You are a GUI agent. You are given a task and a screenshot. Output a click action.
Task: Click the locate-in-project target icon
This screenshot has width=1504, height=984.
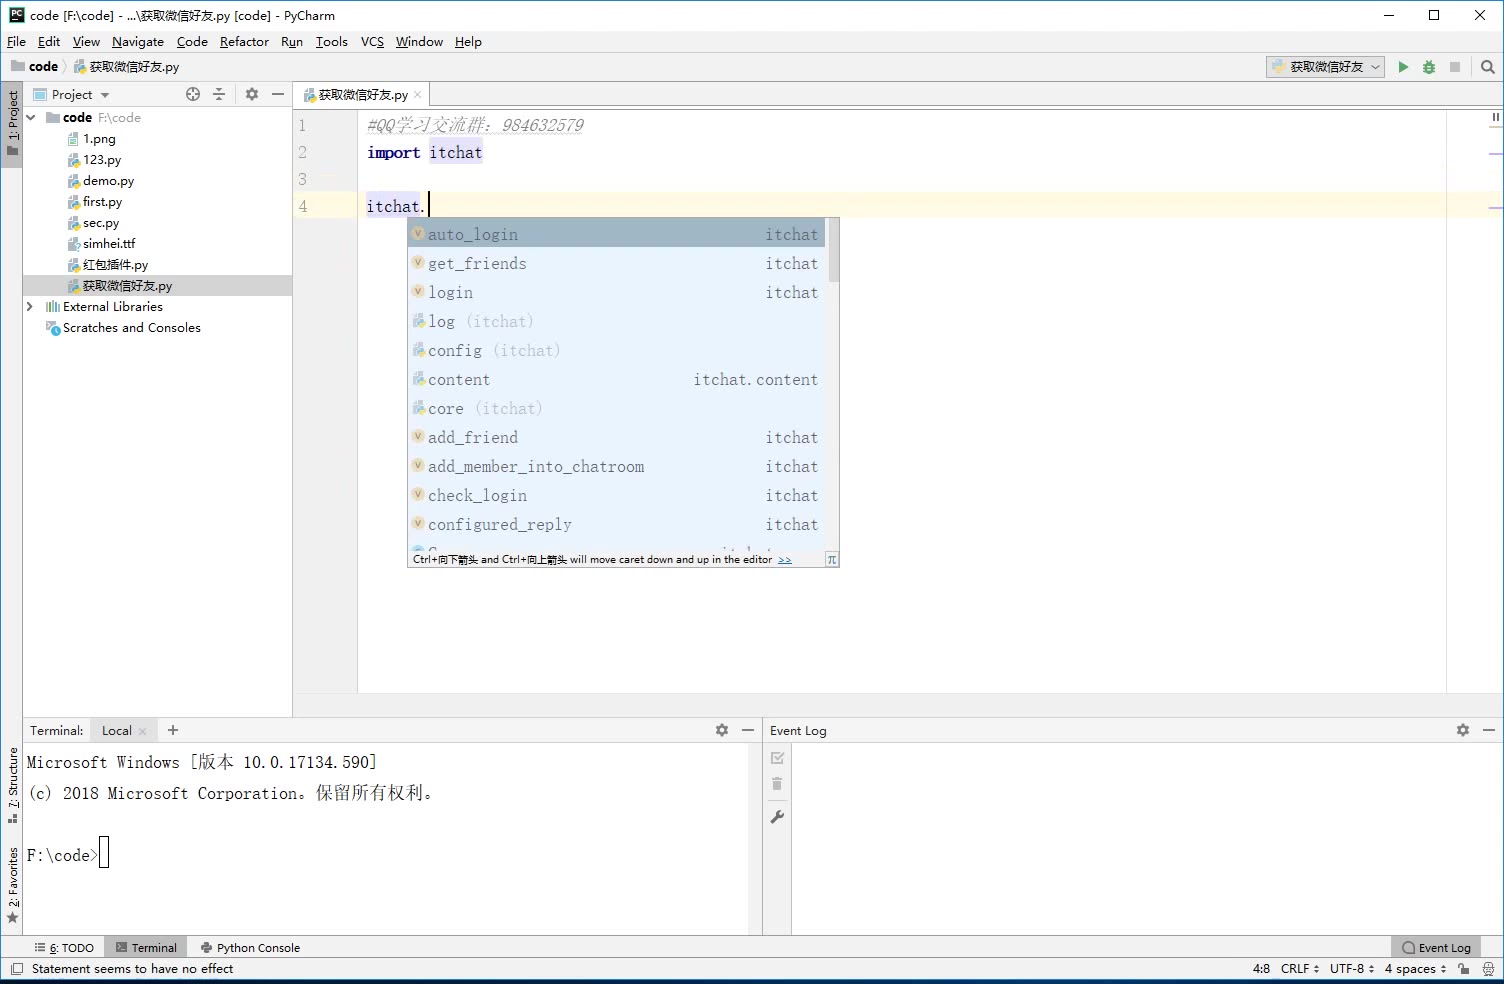[x=193, y=94]
